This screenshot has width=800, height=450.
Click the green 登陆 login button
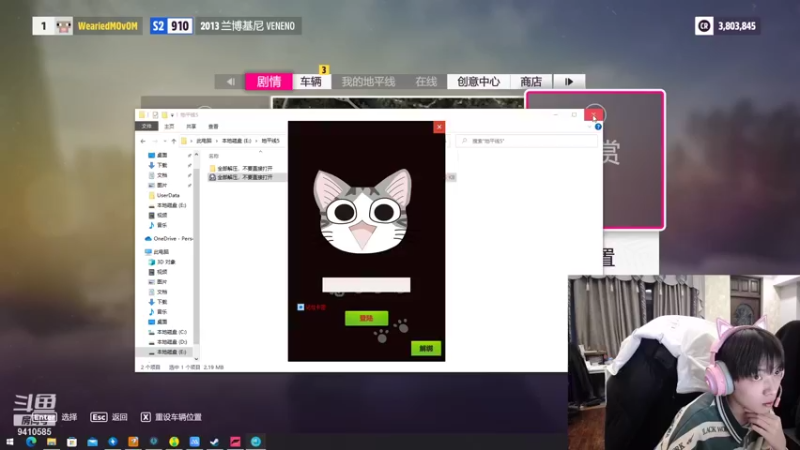(x=366, y=318)
